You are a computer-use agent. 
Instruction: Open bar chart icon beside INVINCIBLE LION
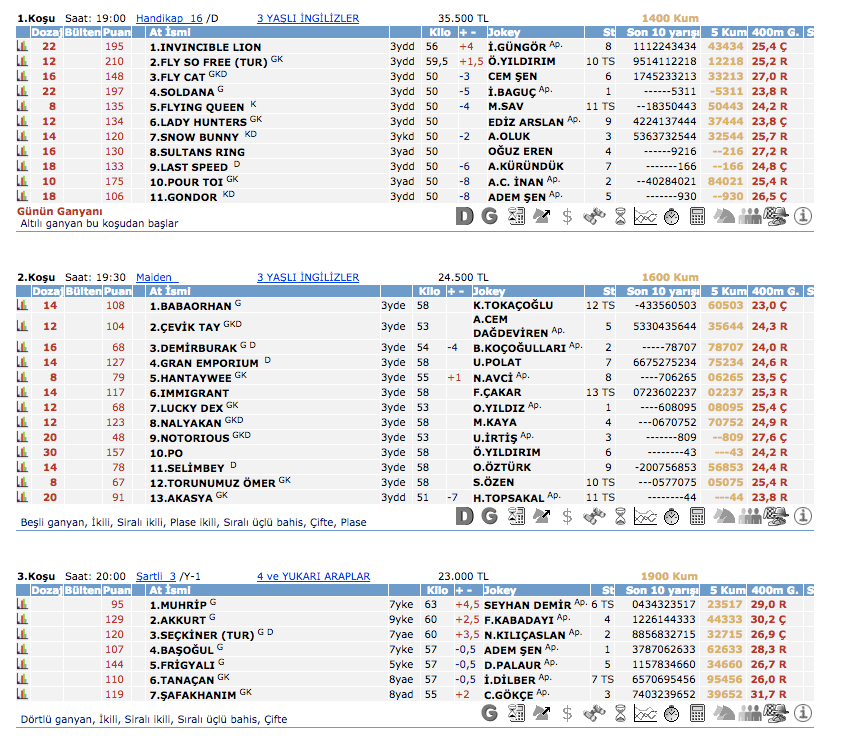tap(23, 47)
